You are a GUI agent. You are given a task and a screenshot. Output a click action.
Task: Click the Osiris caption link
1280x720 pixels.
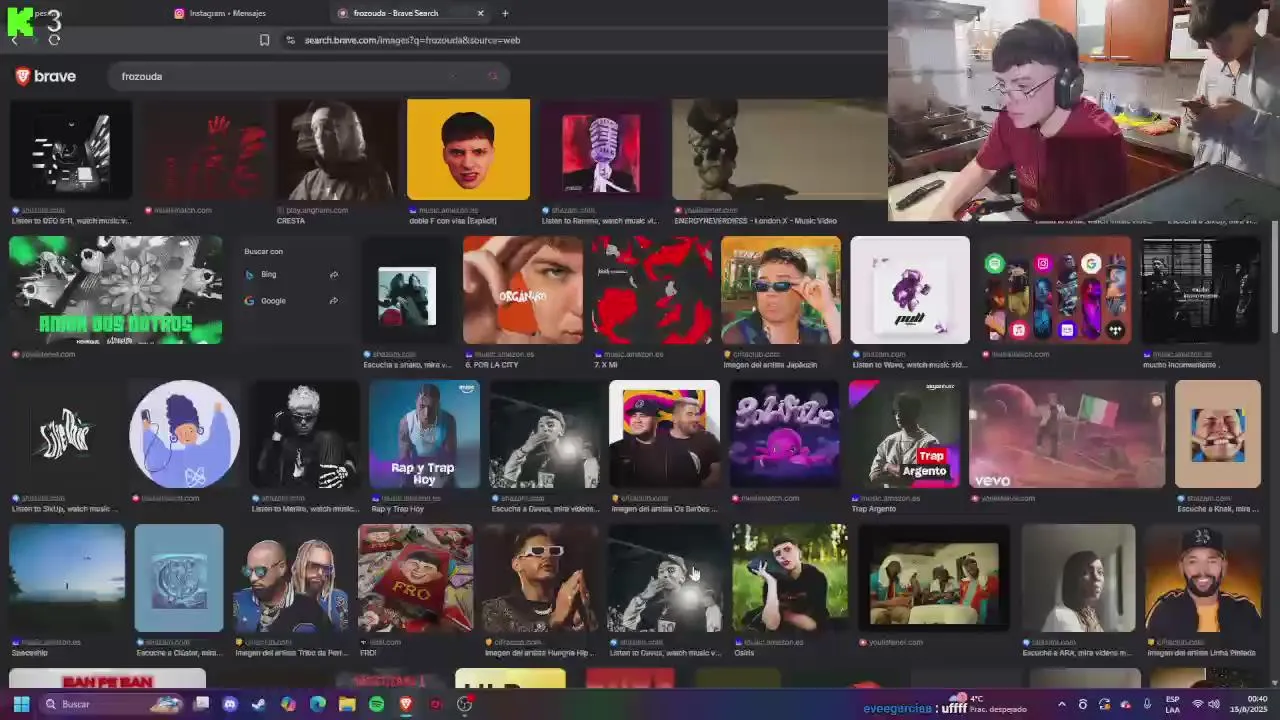(744, 653)
